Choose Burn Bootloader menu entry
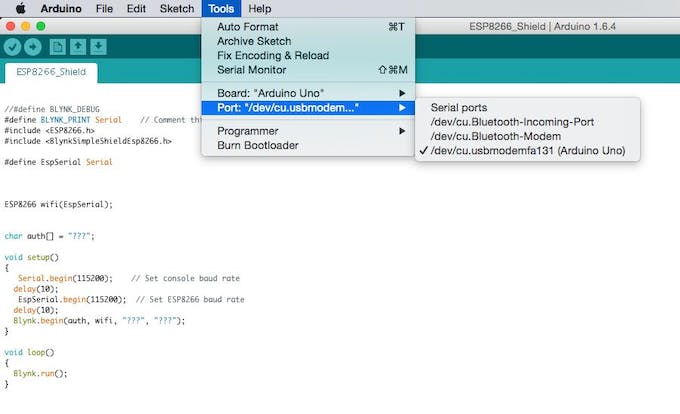 308,145
